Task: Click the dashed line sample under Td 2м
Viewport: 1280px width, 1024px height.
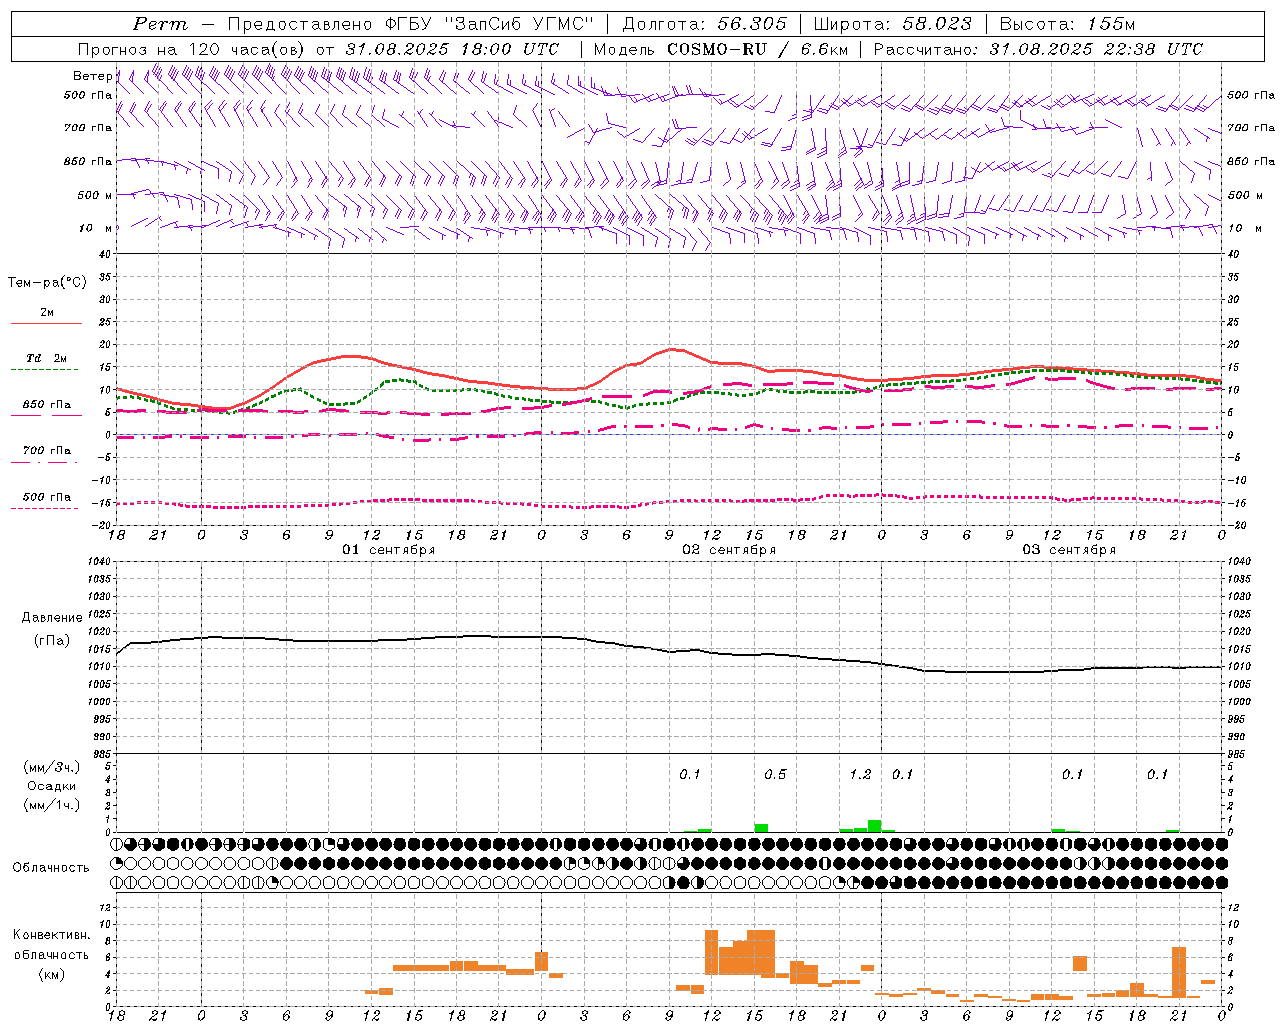Action: tap(44, 369)
